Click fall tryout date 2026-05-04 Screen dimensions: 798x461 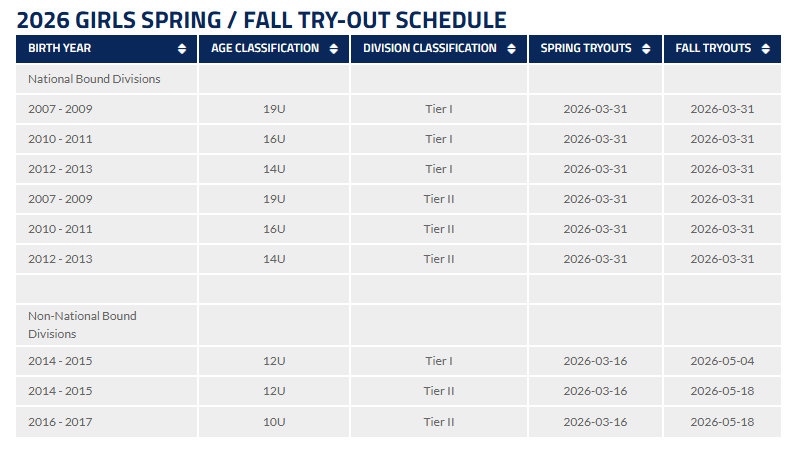coord(722,361)
